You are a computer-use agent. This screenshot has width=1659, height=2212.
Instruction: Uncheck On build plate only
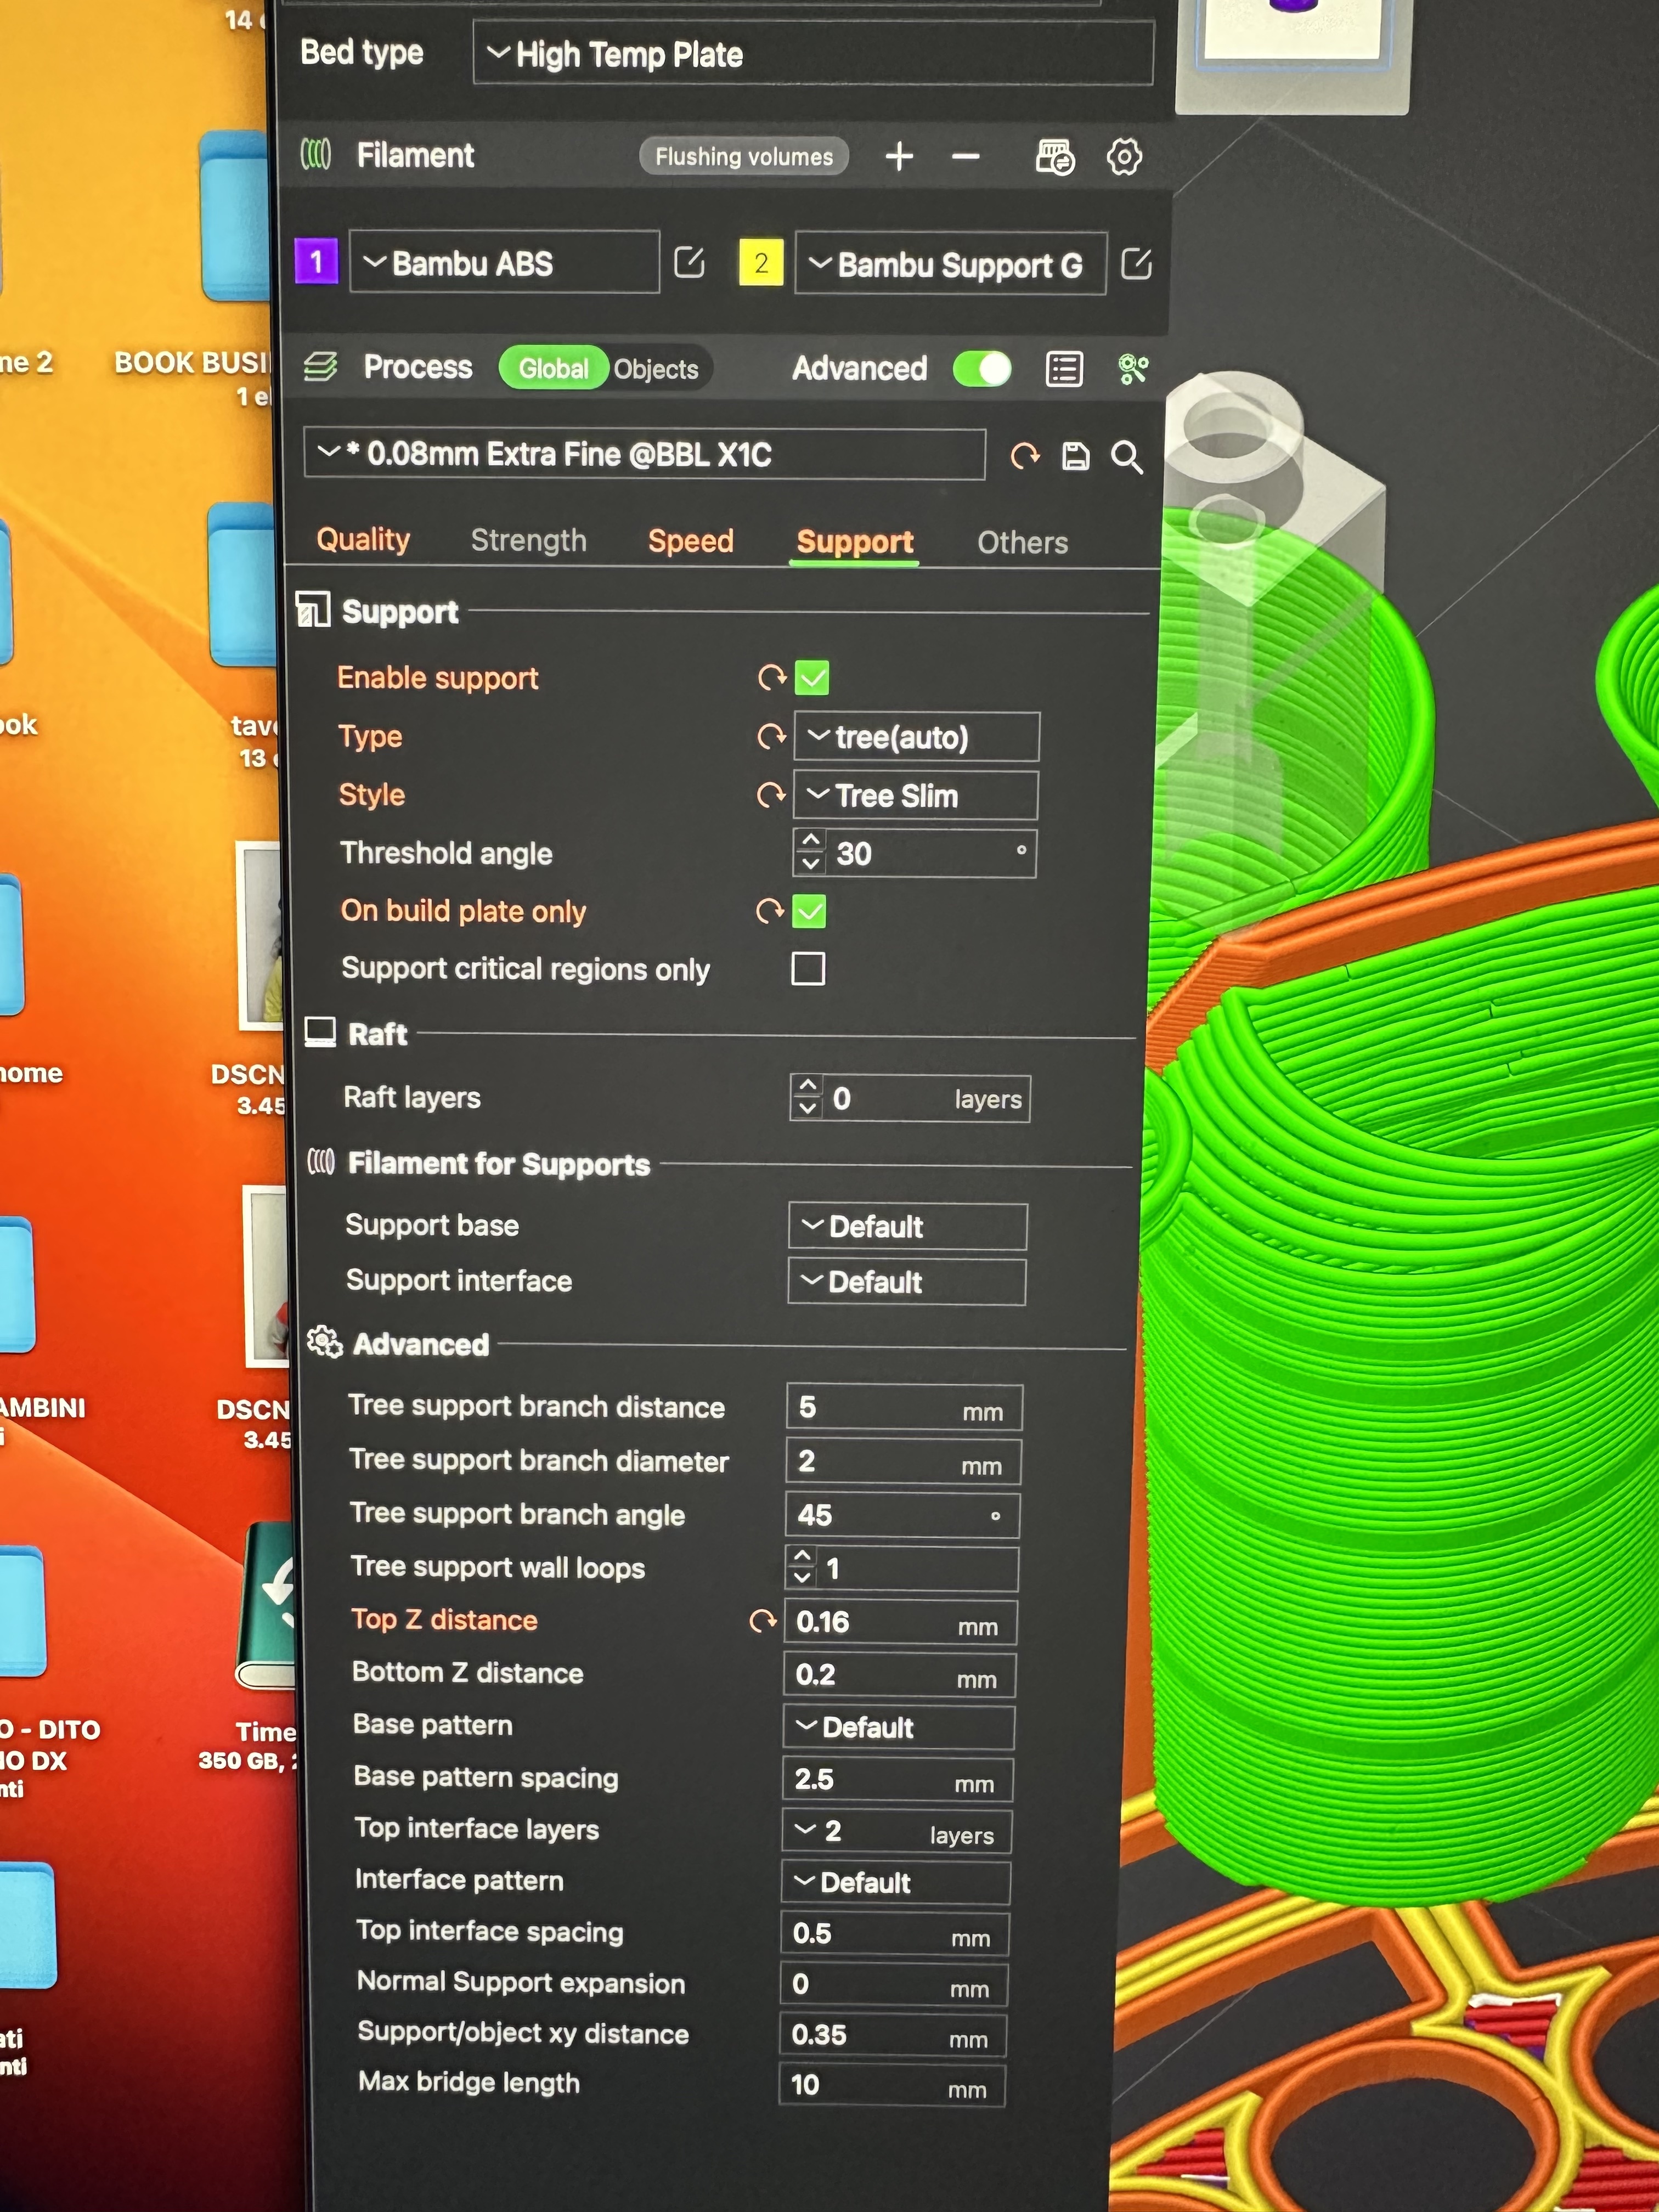coord(809,911)
